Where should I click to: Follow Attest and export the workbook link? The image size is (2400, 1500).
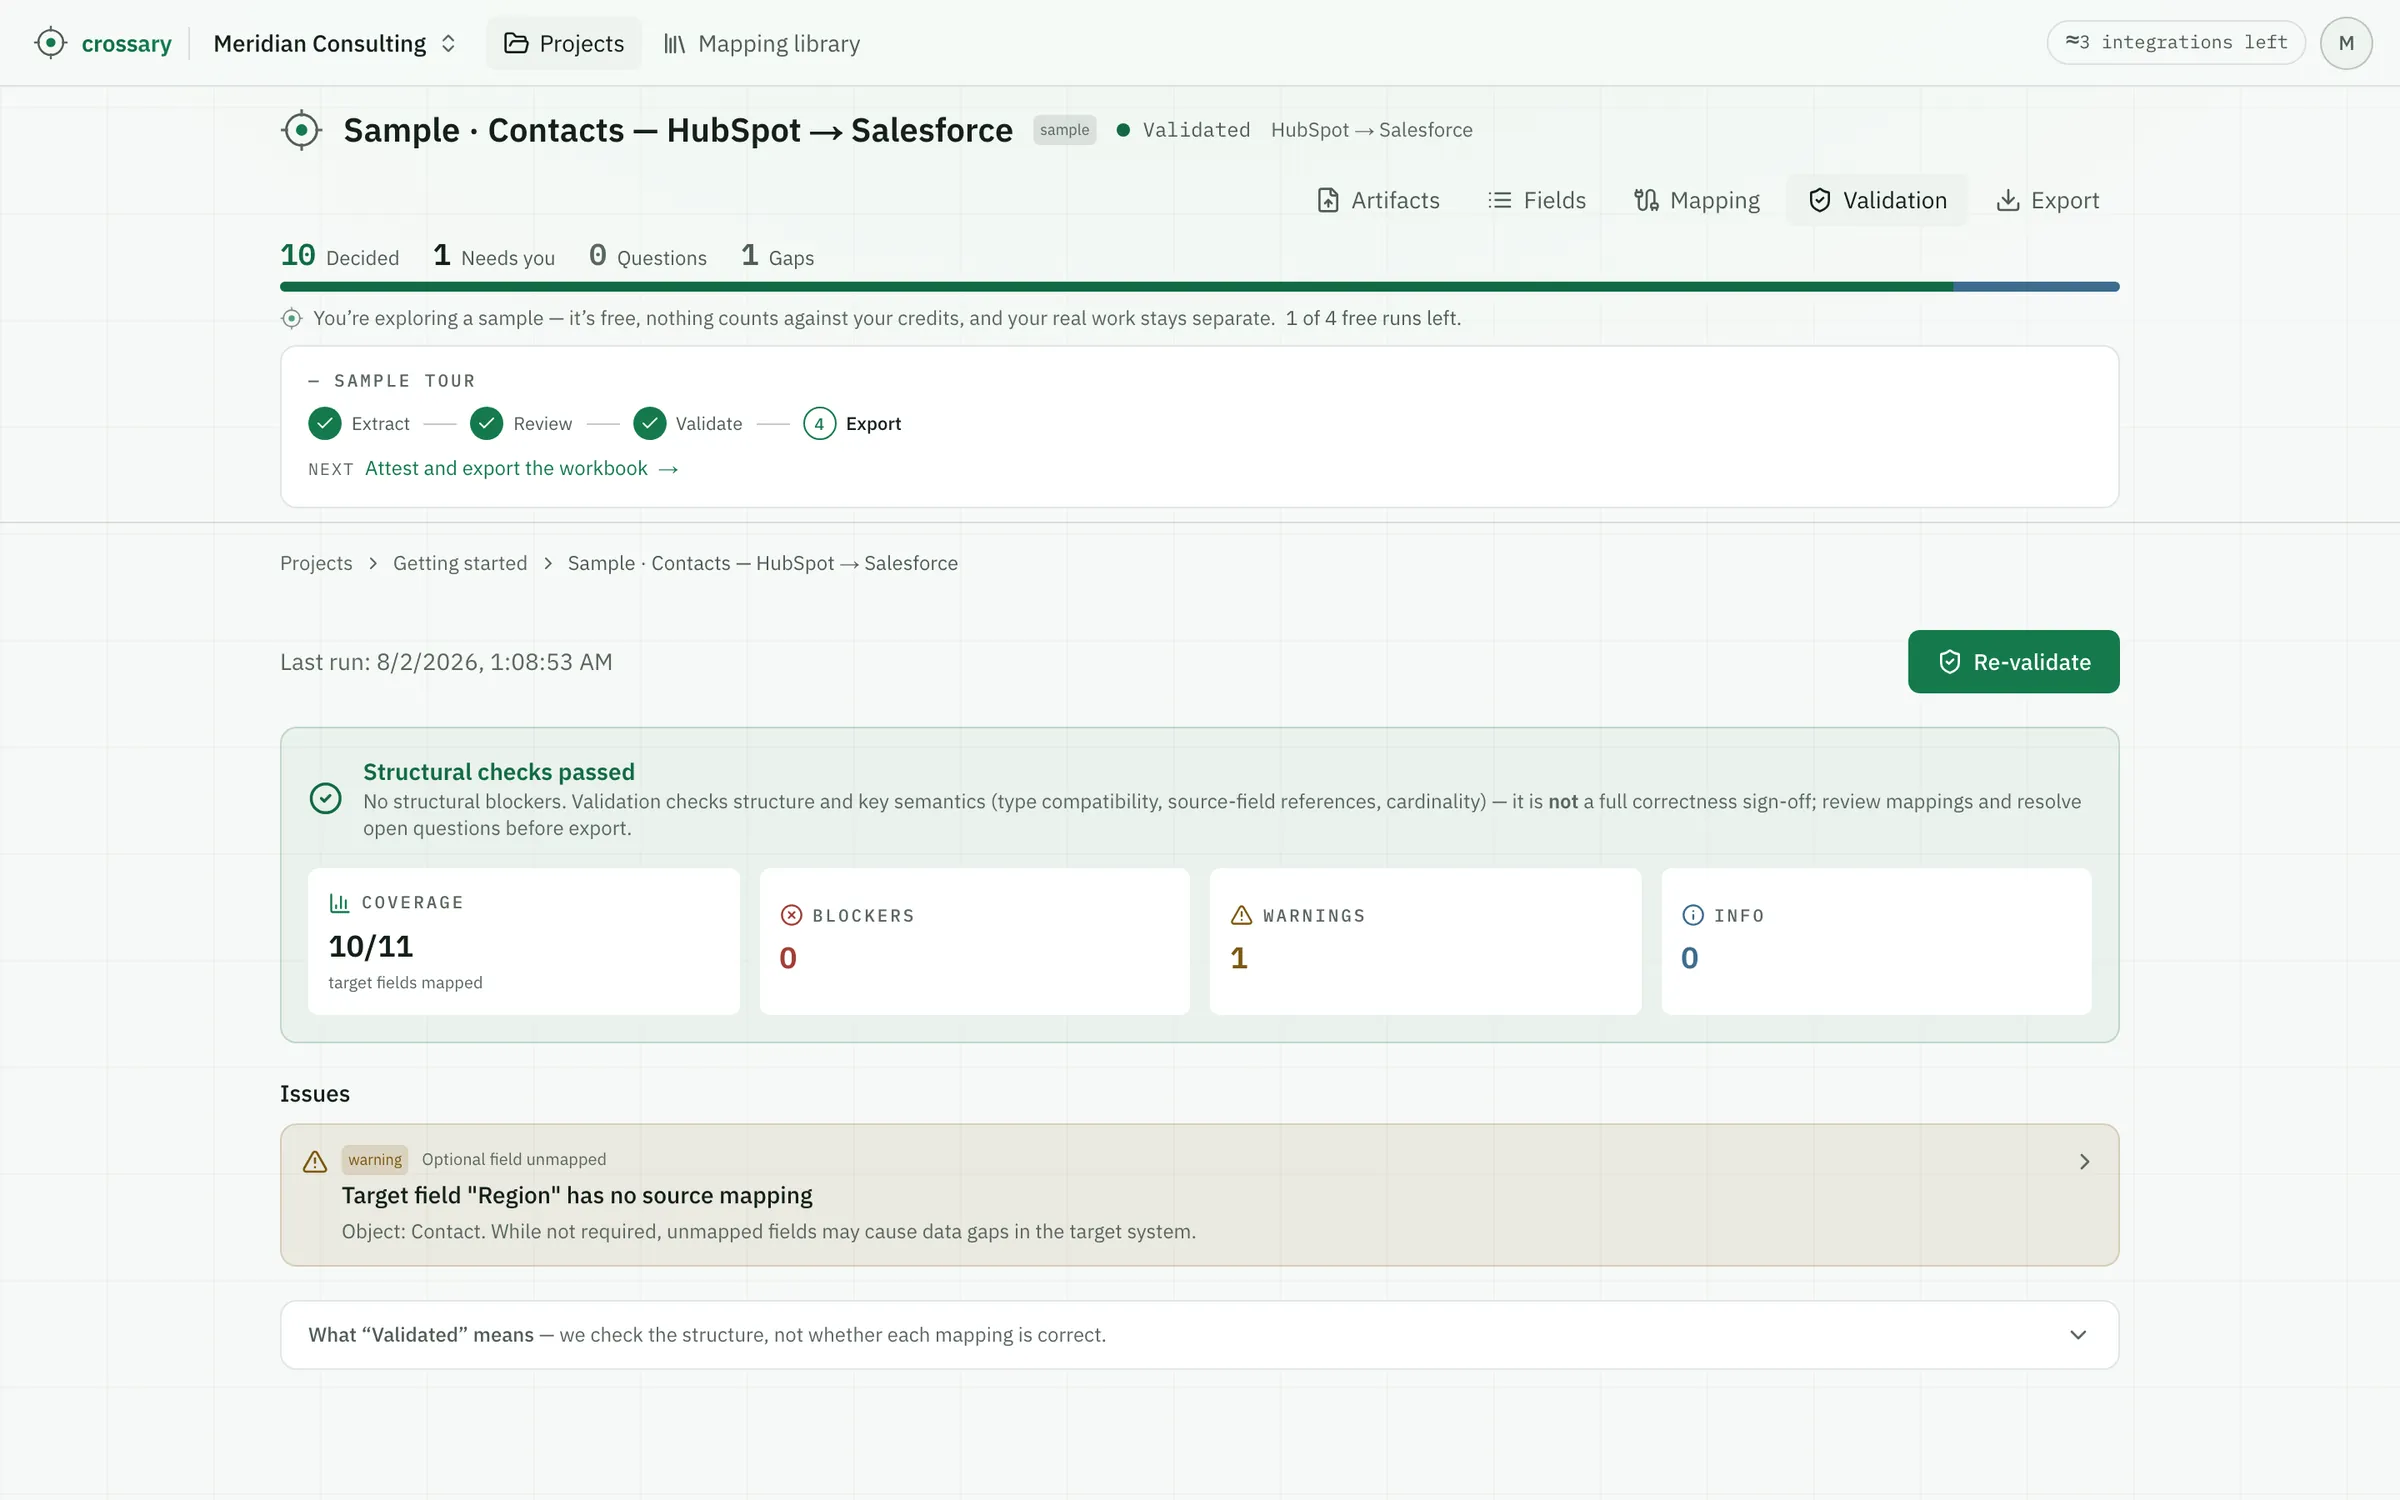(521, 469)
